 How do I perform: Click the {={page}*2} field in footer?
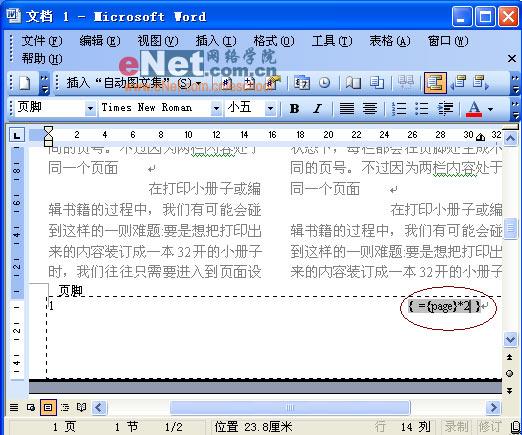(444, 306)
